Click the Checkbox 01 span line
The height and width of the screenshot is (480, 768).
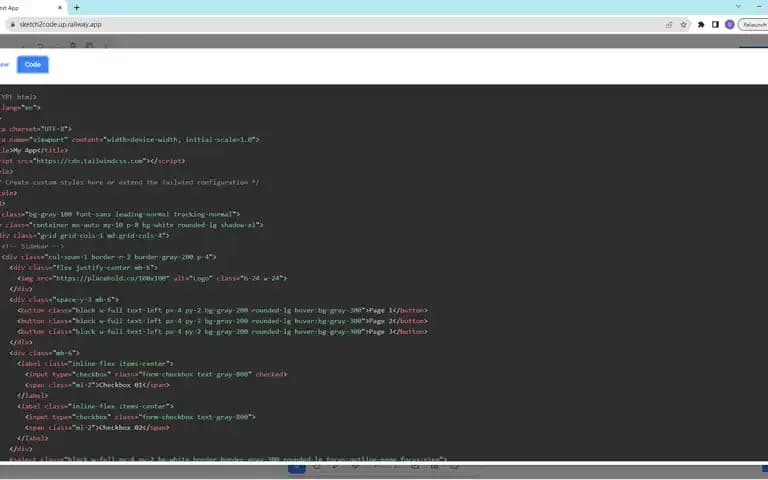tap(97, 385)
